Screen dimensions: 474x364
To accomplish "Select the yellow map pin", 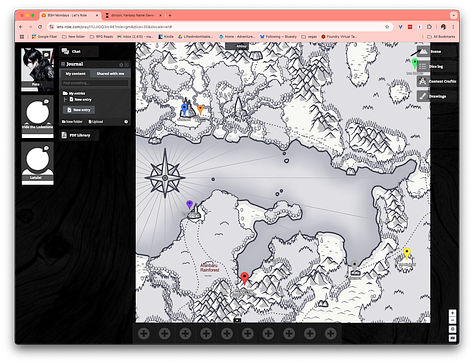I will click(407, 253).
